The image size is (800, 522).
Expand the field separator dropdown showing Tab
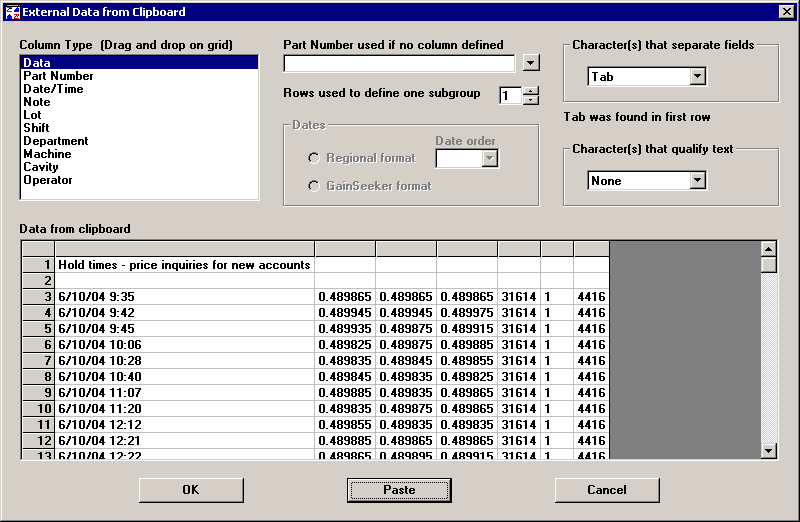click(x=697, y=77)
